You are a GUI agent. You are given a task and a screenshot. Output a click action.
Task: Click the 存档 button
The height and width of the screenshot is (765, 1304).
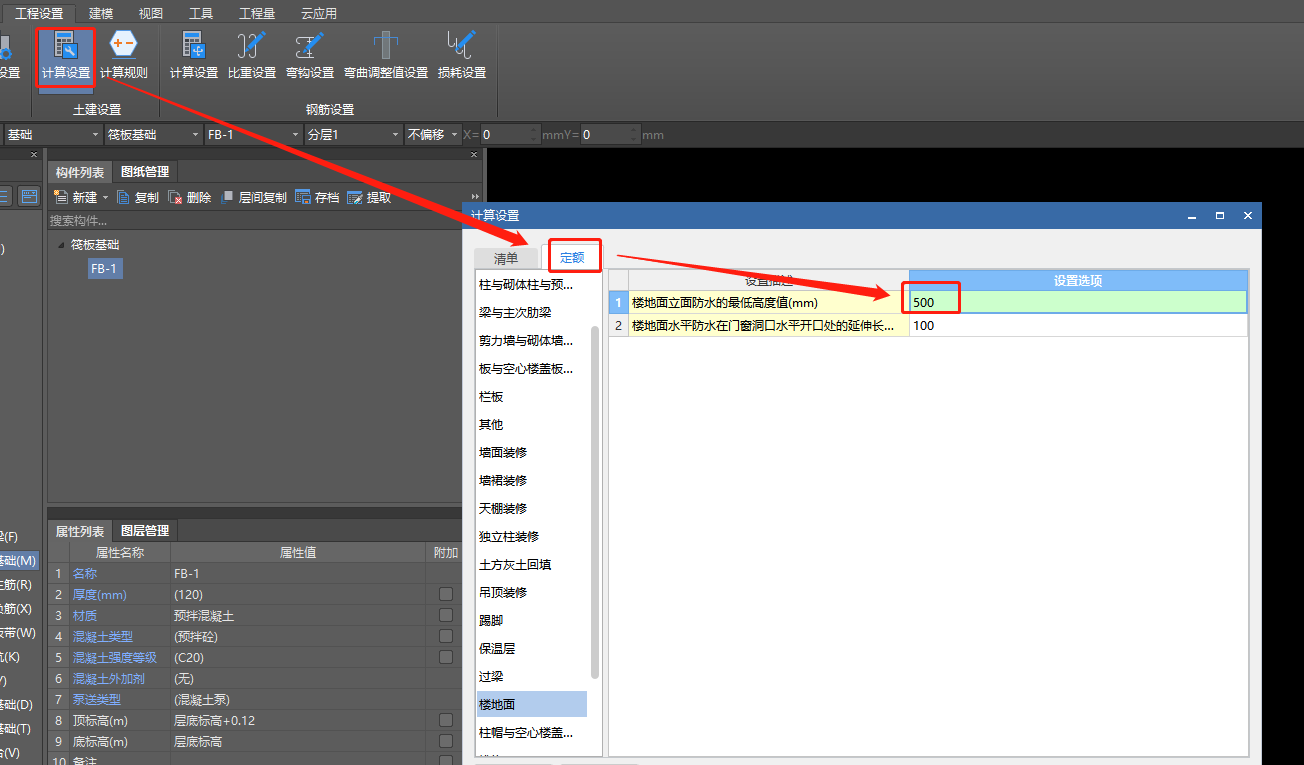tap(318, 198)
